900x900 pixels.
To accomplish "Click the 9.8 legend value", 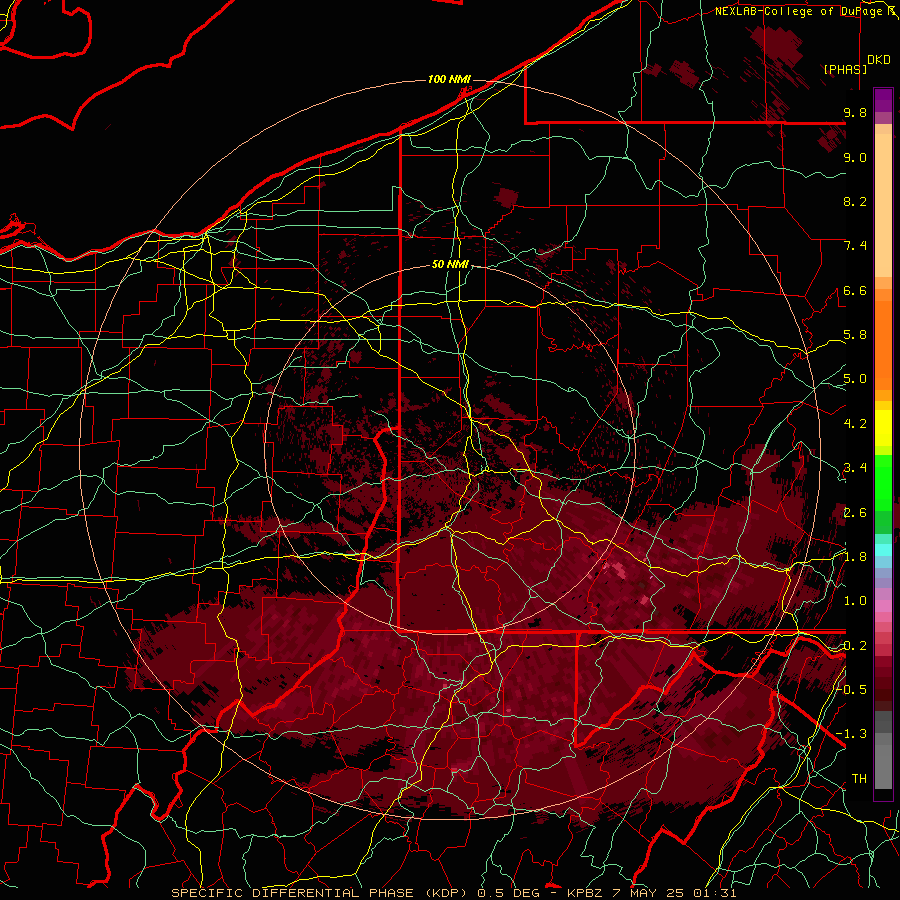I will (x=855, y=112).
